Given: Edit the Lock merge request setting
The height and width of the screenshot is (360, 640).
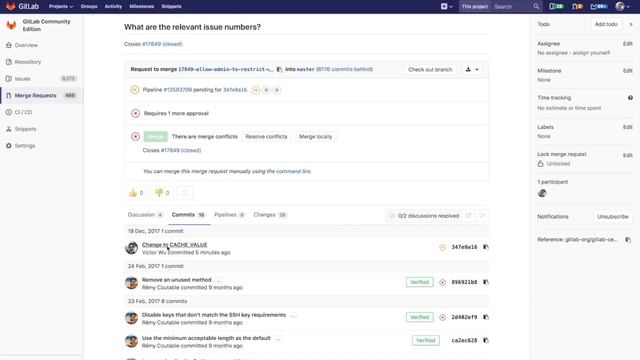Looking at the screenshot, I should coord(627,155).
